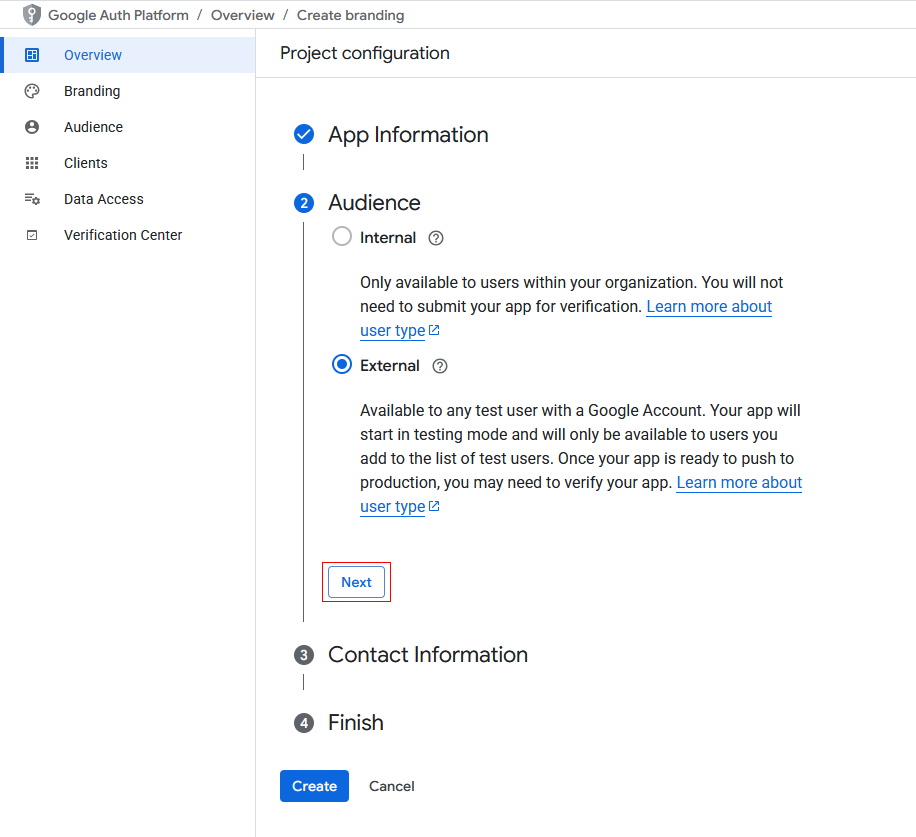Open help tooltip next to Internal
The width and height of the screenshot is (916, 837).
point(435,238)
